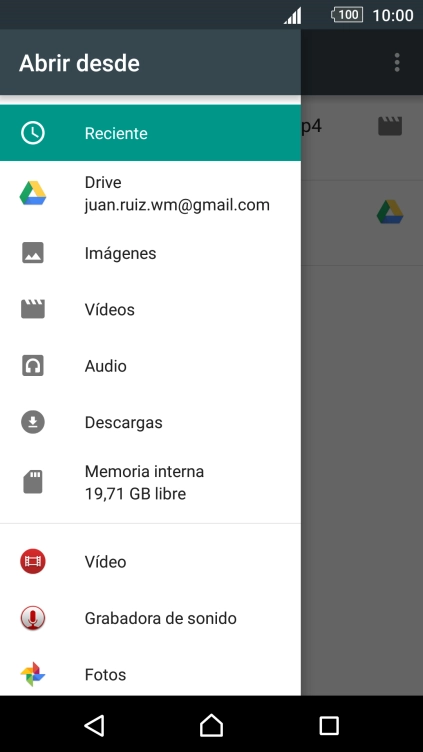
Task: Open Grabadora de sonido text entry
Action: pos(161,618)
